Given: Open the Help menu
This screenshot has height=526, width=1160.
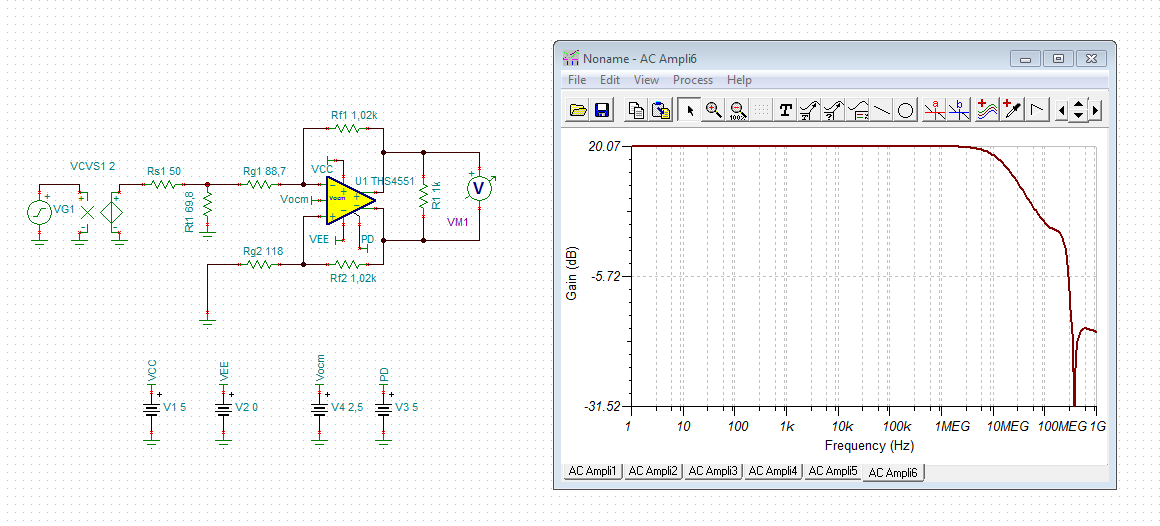Looking at the screenshot, I should (739, 80).
